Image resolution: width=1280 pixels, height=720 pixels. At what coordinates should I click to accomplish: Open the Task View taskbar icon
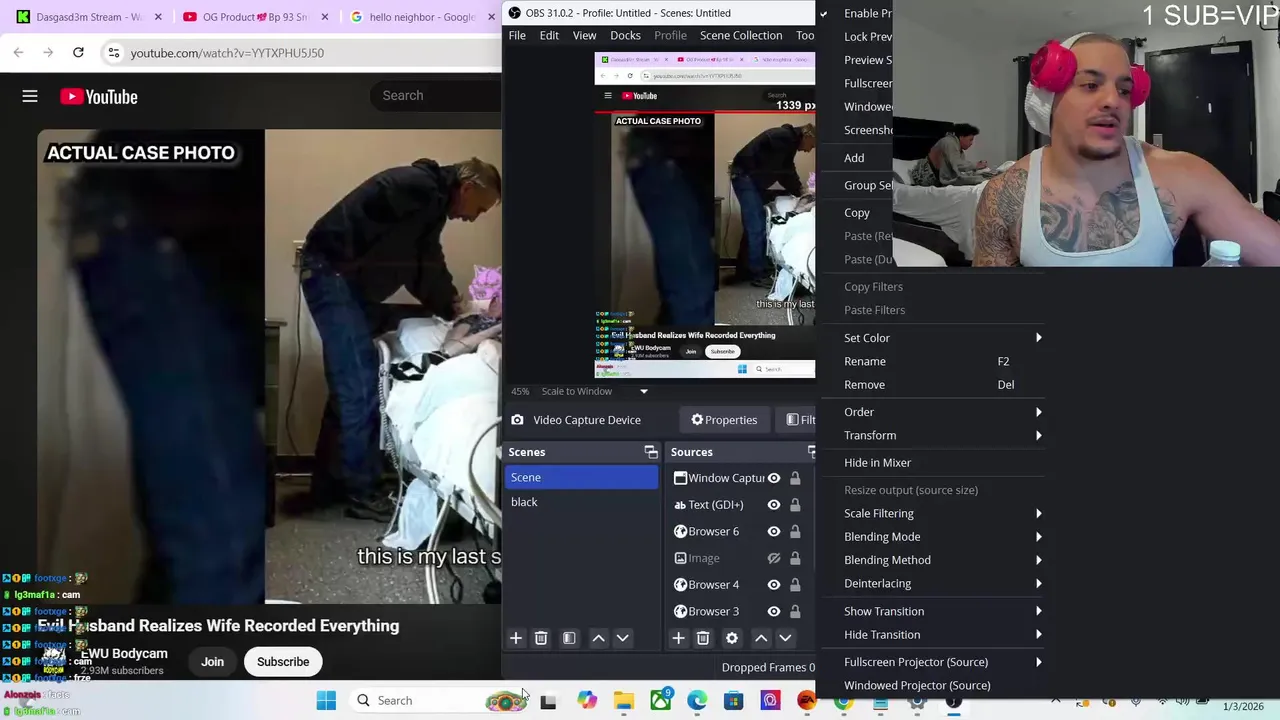tap(548, 700)
